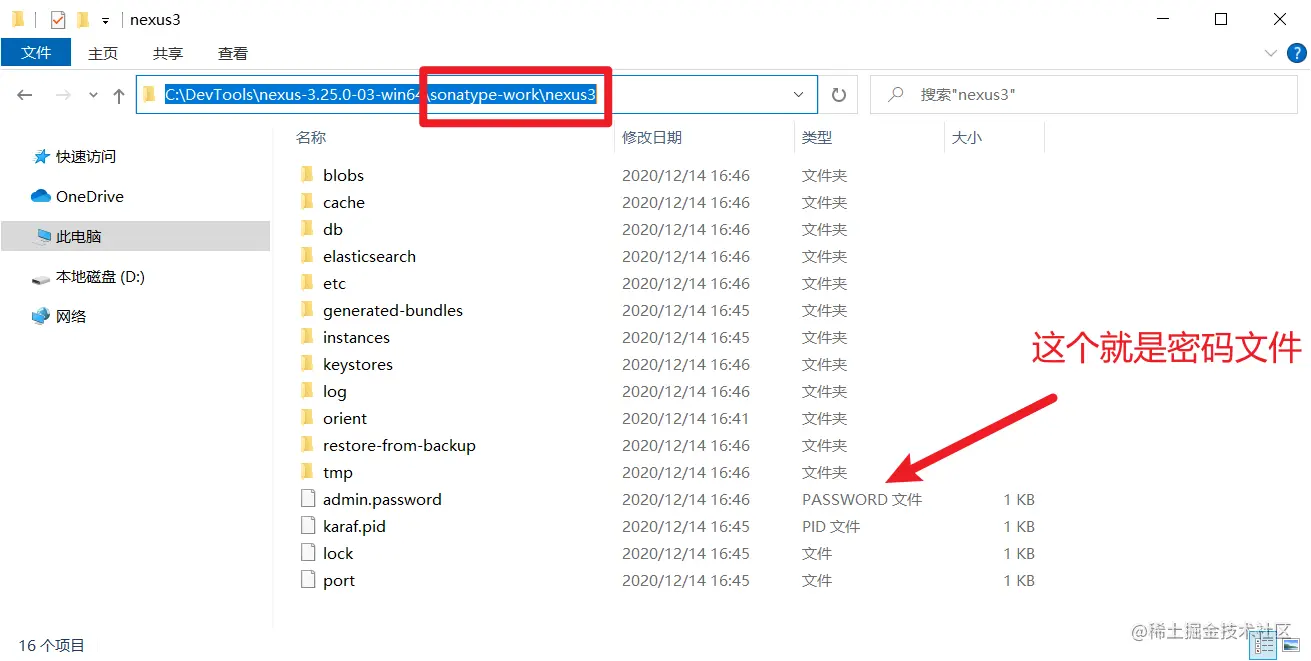Click the address bar path field
This screenshot has height=661, width=1311.
click(x=476, y=95)
